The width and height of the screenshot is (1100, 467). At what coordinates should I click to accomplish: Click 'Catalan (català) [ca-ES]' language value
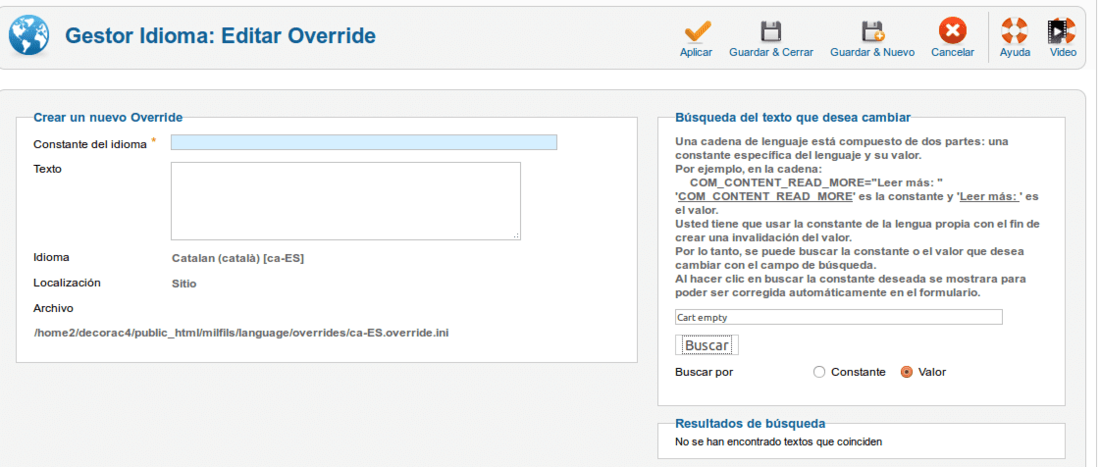(238, 258)
